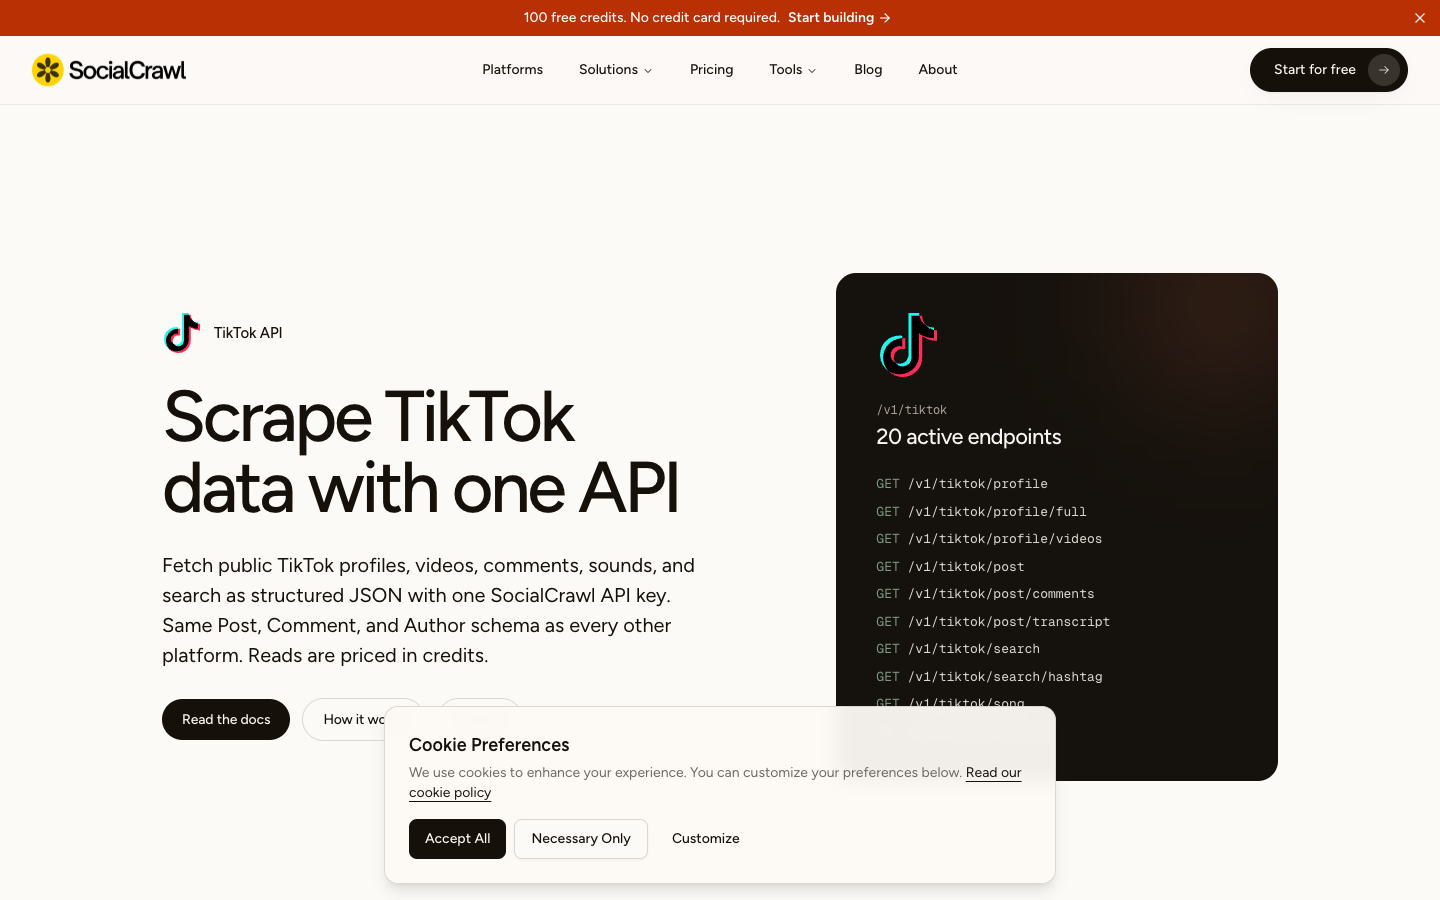Image resolution: width=1440 pixels, height=900 pixels.
Task: Go to the Pricing page
Action: click(712, 70)
